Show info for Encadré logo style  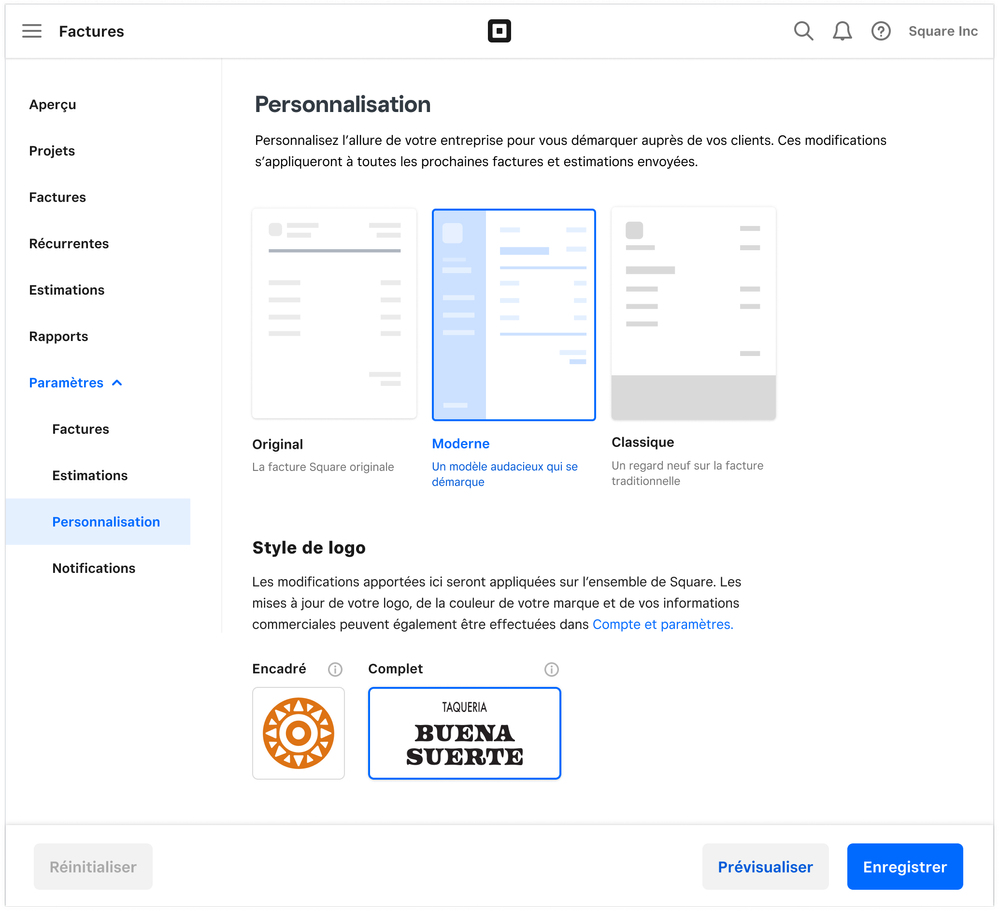coord(335,670)
